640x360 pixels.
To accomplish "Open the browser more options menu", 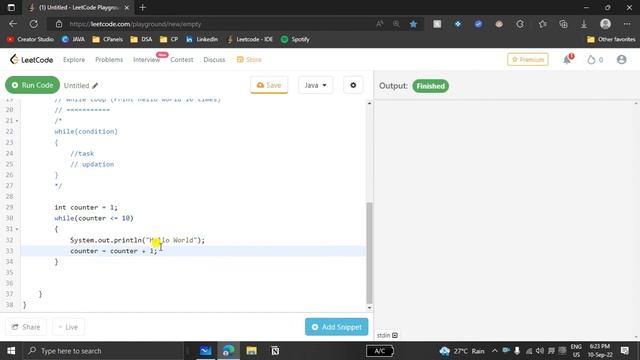I will [627, 24].
